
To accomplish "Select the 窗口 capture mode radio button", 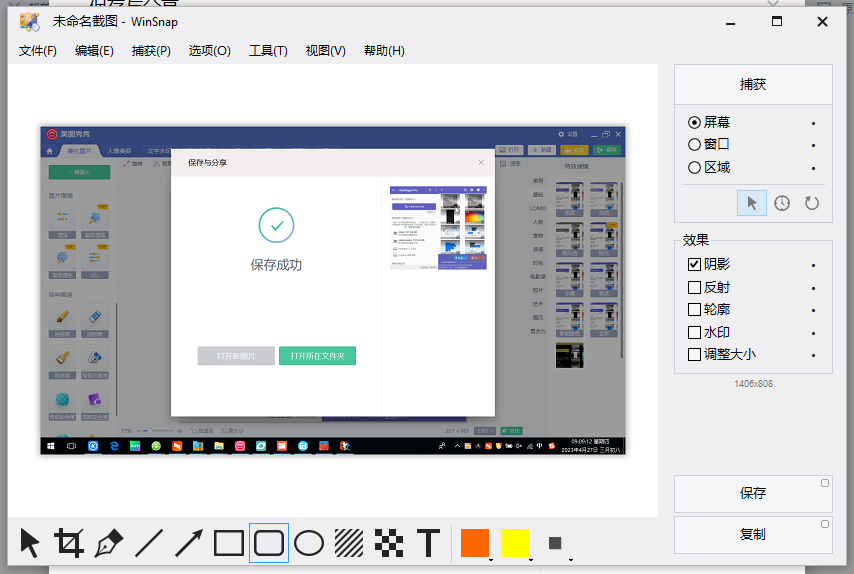I will [x=695, y=145].
